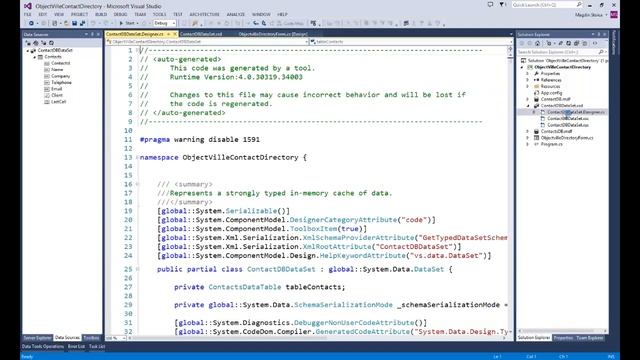640x360 pixels.
Task: Click the Solution Explorer horizontal scrollbar
Action: click(x=562, y=331)
